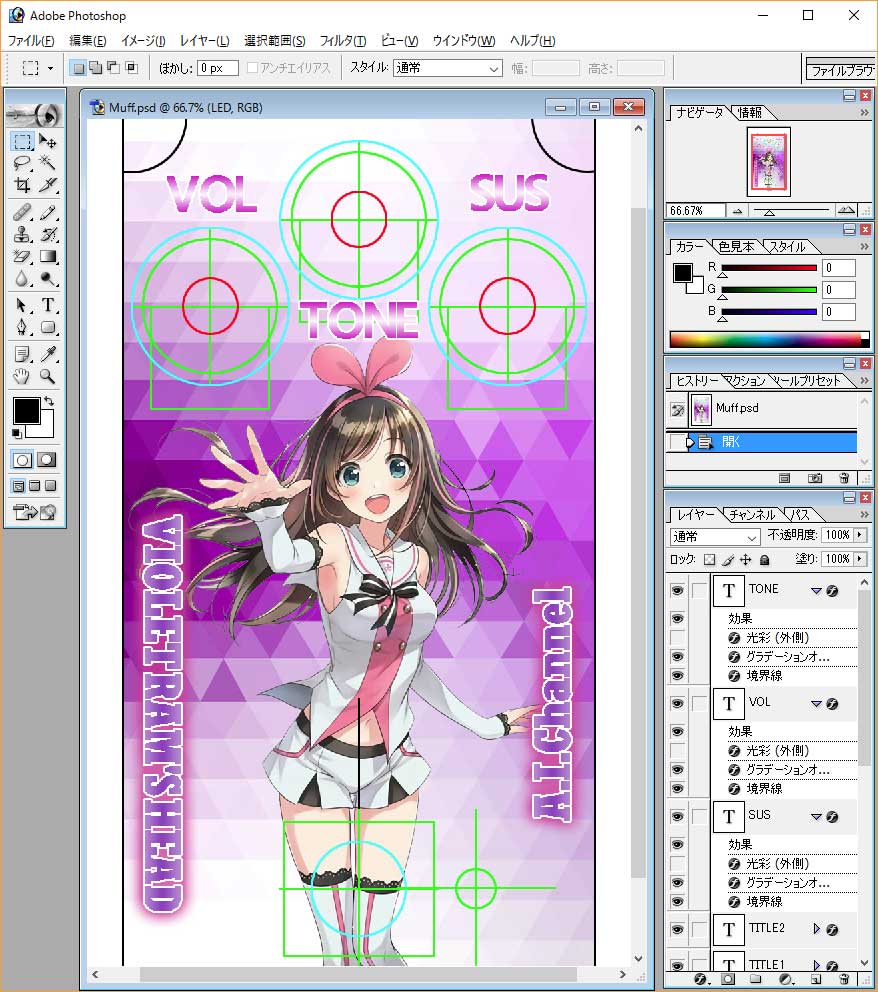The width and height of the screenshot is (878, 992).
Task: Hide the SUS text layer
Action: coord(677,817)
